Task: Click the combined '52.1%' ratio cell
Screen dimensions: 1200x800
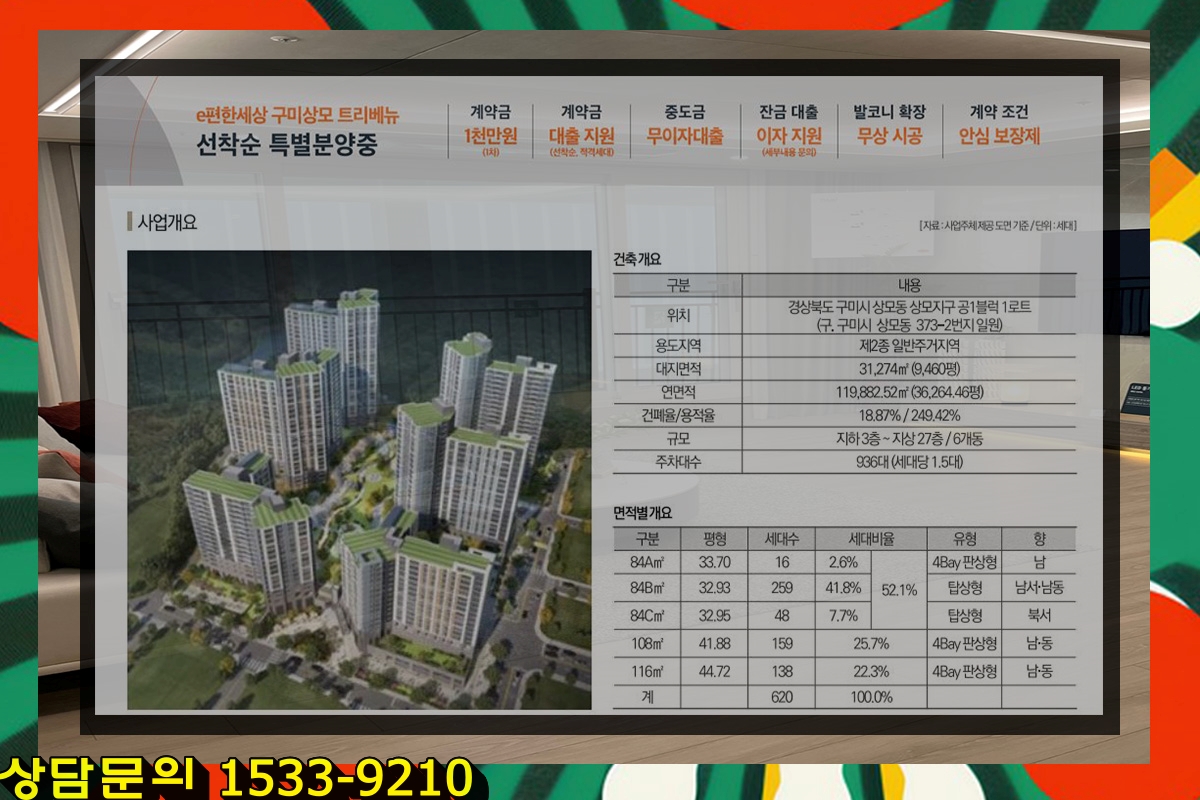Action: [898, 590]
